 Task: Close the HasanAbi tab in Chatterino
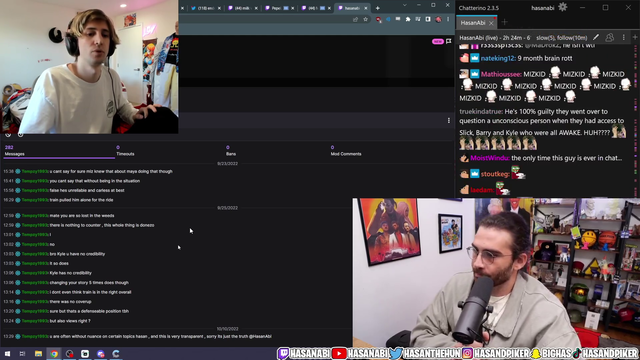point(491,23)
